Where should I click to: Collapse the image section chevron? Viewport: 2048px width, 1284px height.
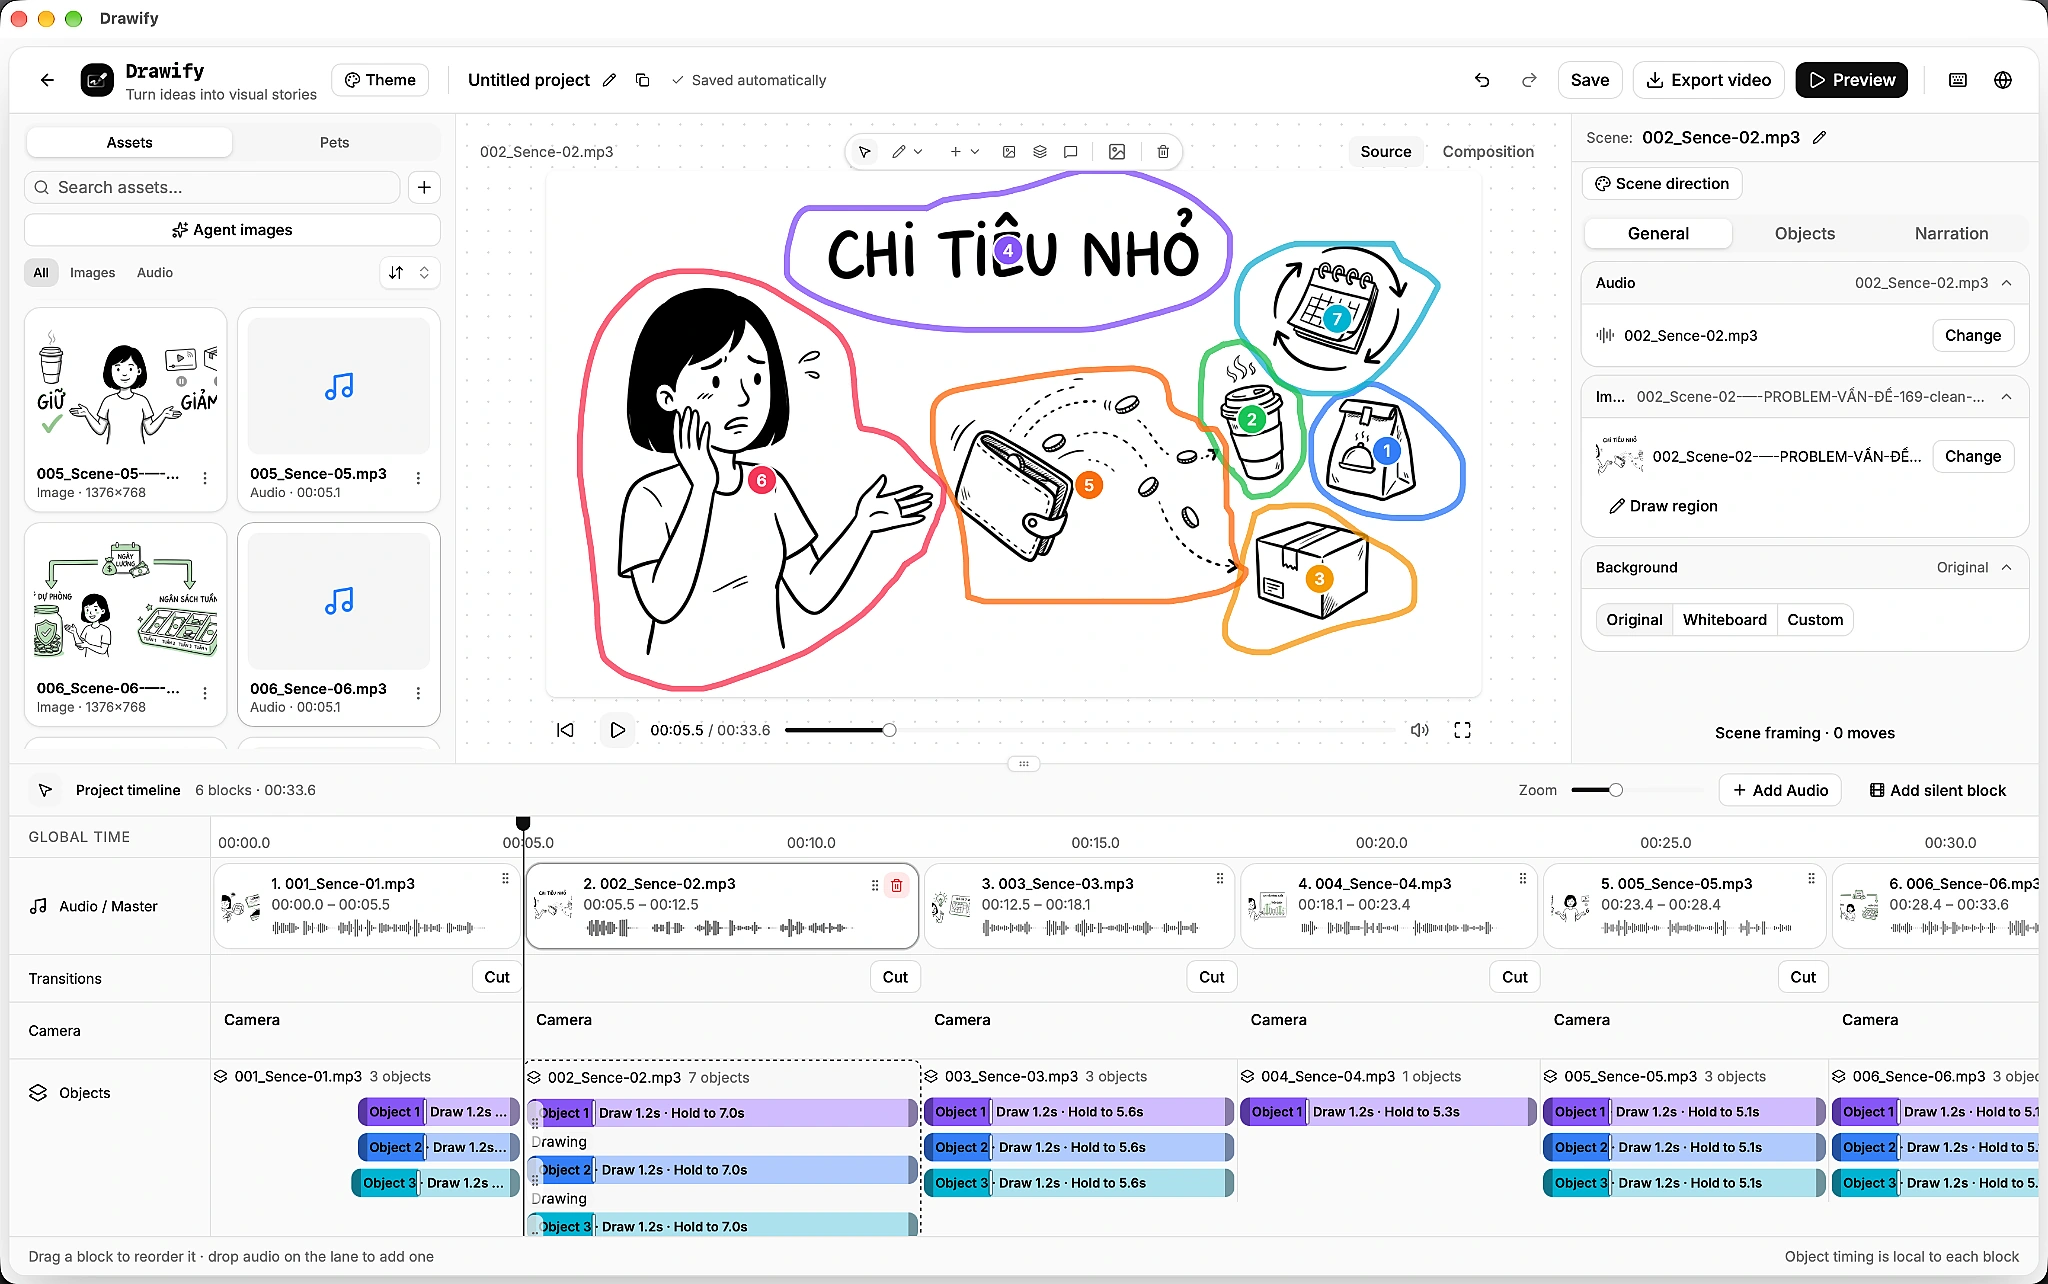point(2006,397)
